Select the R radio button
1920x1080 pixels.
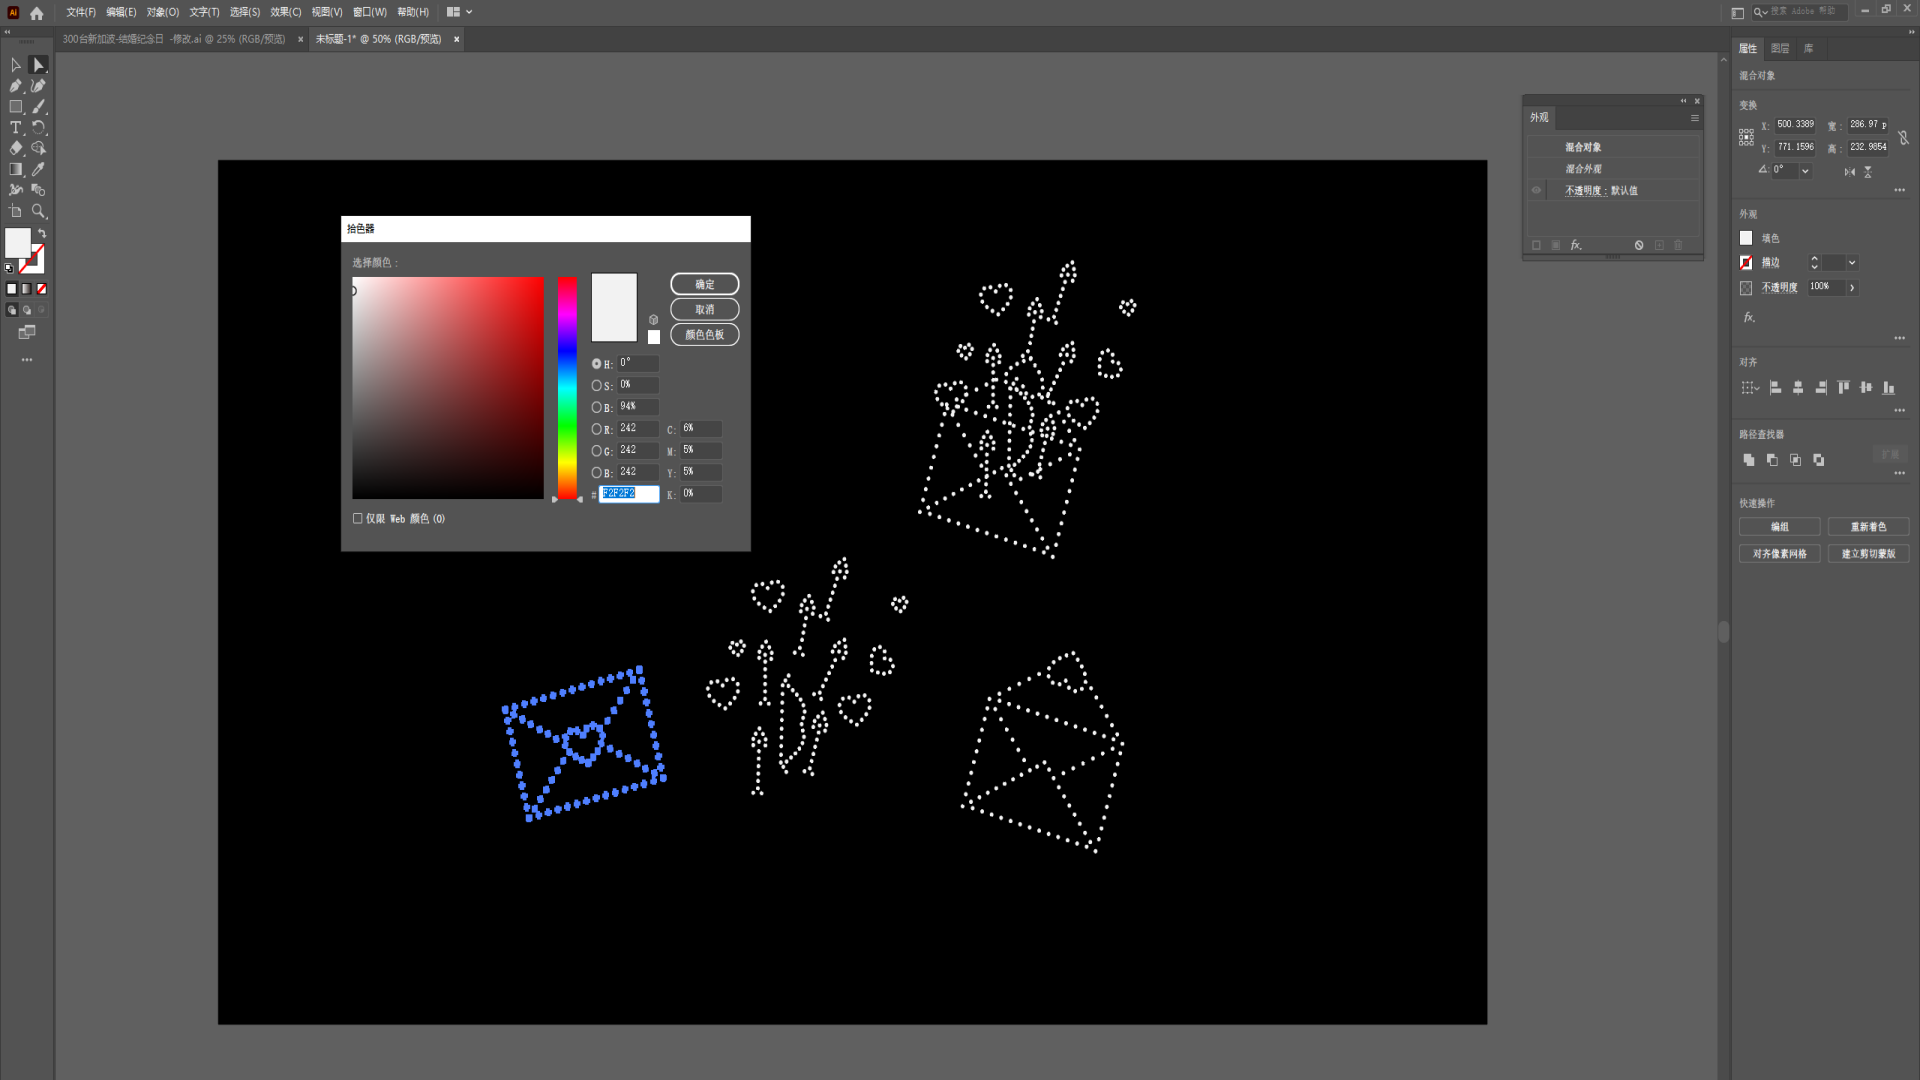pos(597,429)
